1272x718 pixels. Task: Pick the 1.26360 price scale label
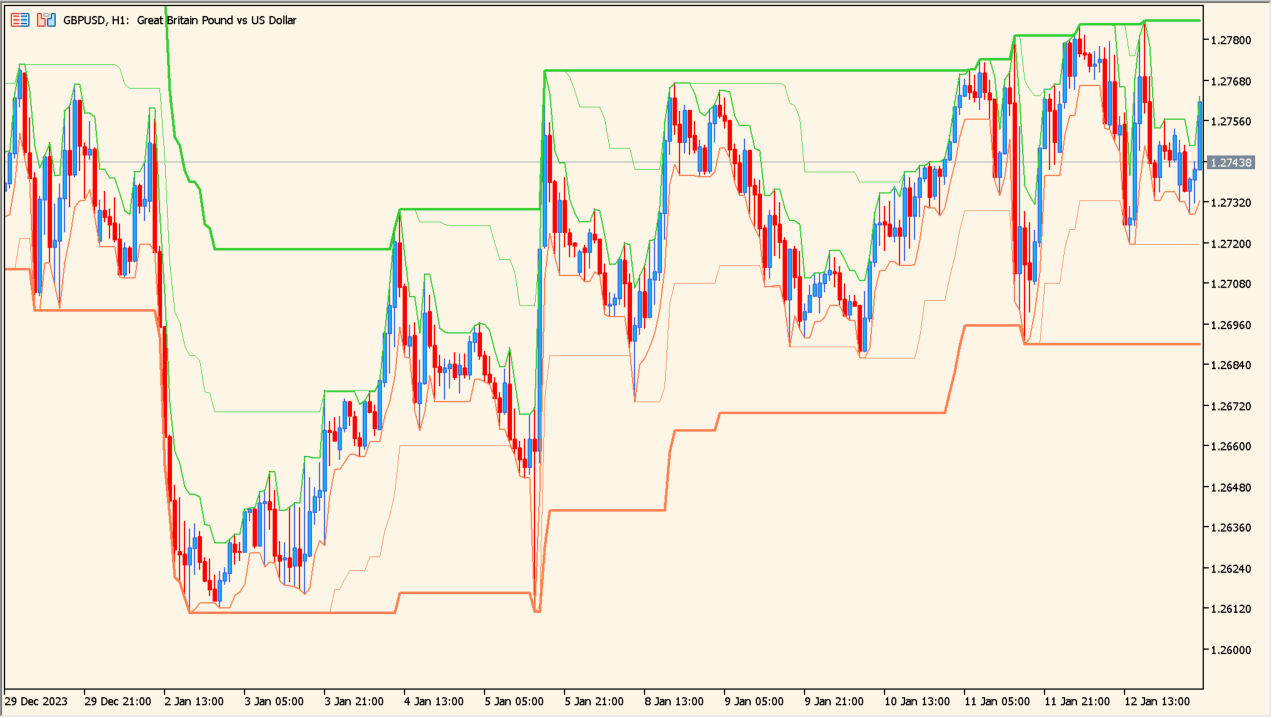1231,527
